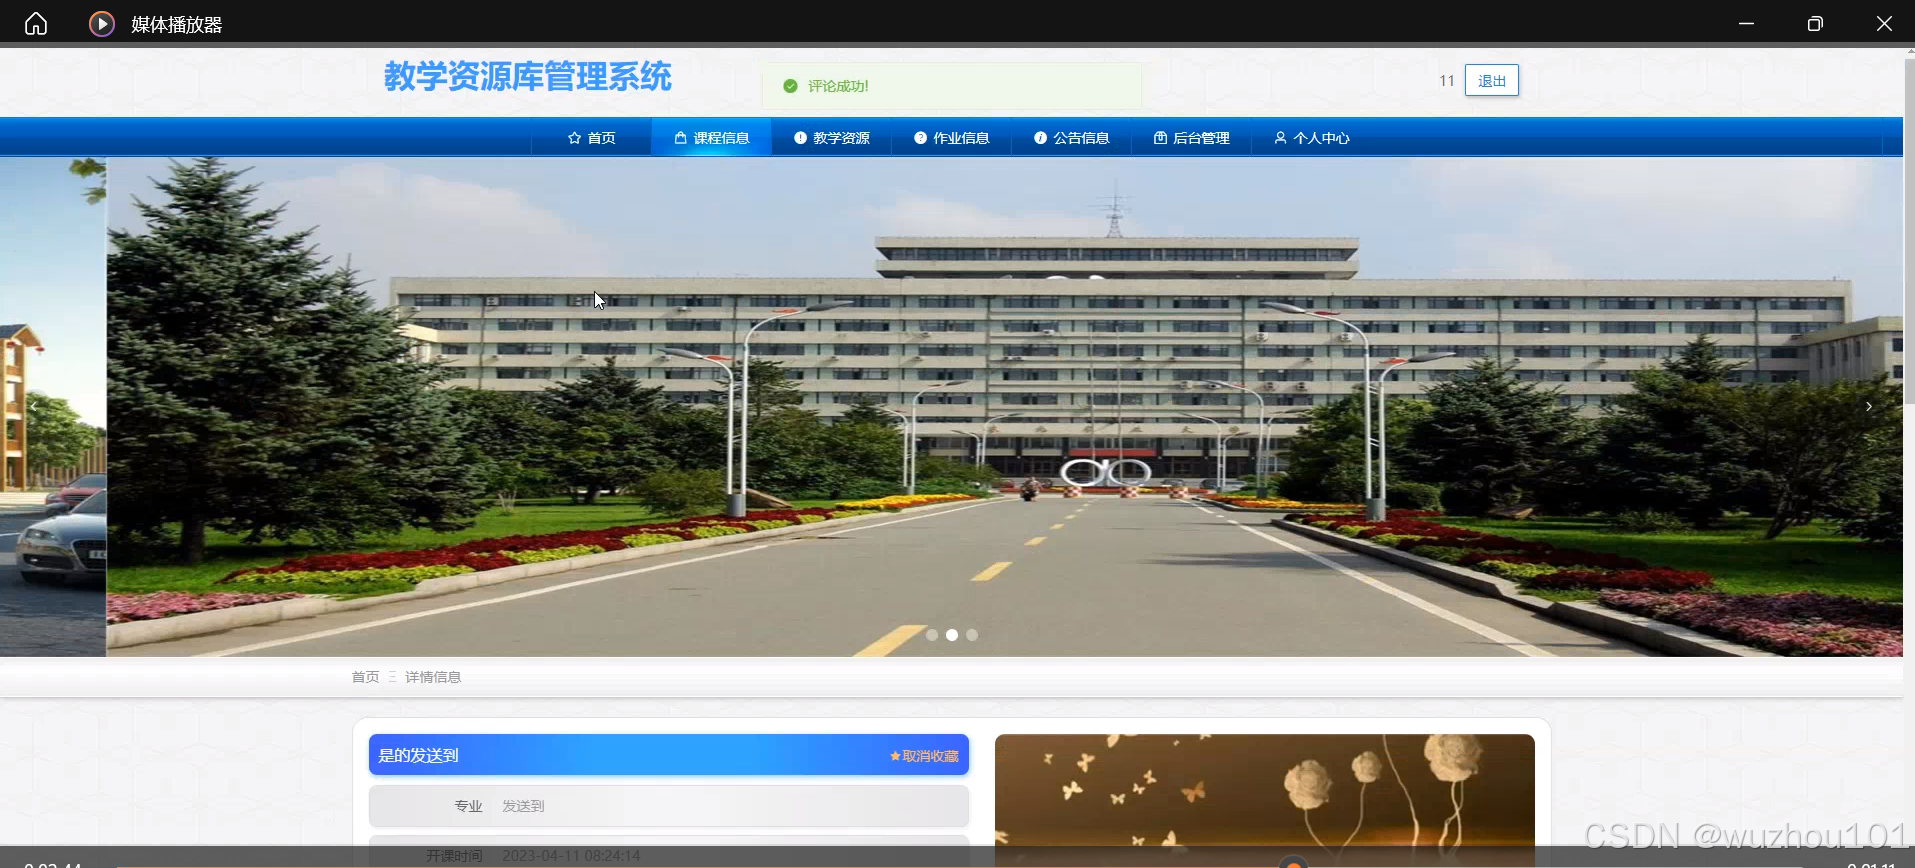Click the 发送到 value in the 专业 row

click(x=523, y=806)
